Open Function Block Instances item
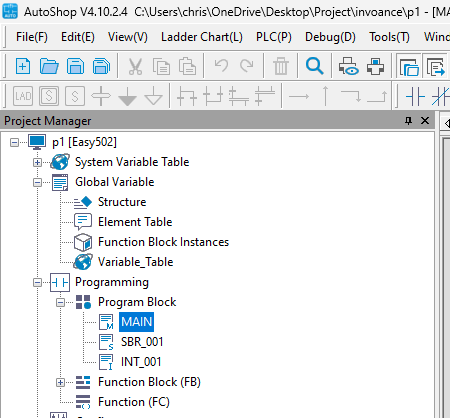 163,242
